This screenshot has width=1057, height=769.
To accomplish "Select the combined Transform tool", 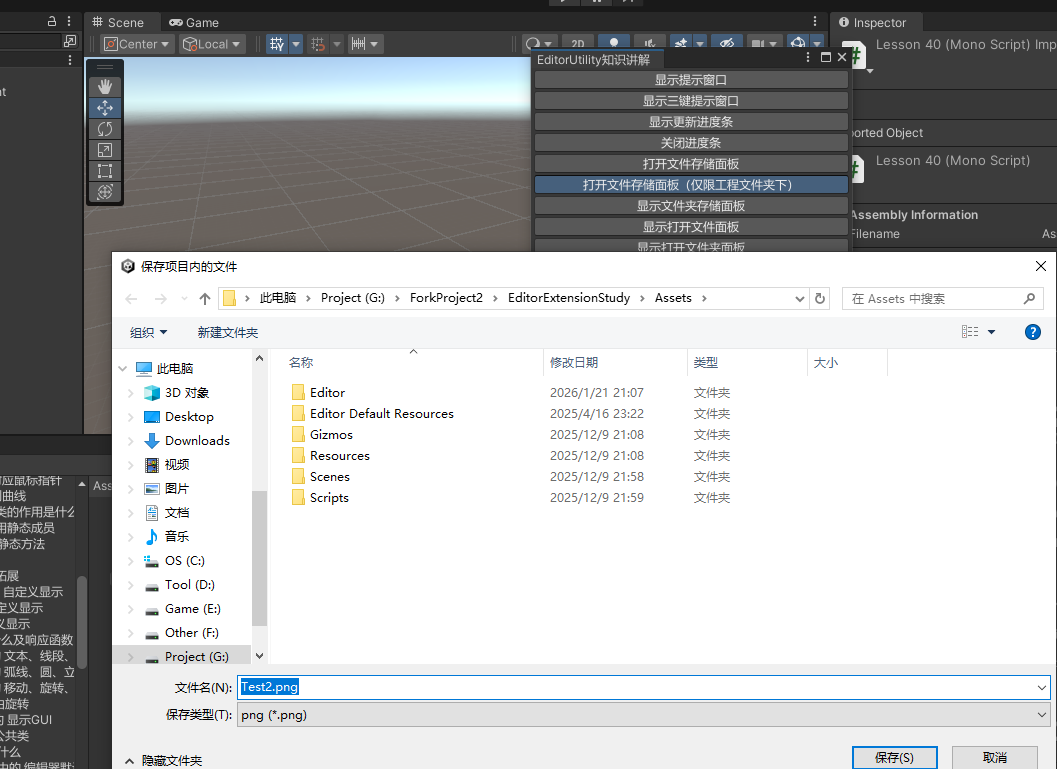I will pos(105,192).
